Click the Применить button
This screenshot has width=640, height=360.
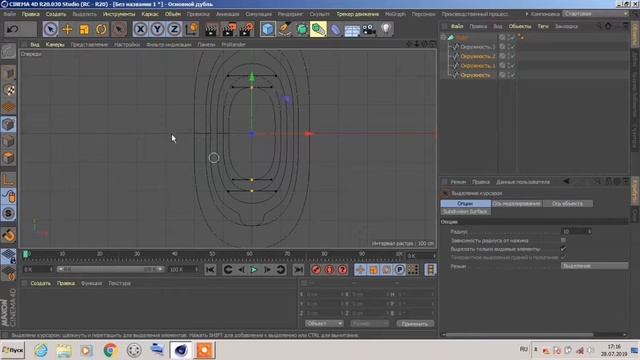pos(415,324)
